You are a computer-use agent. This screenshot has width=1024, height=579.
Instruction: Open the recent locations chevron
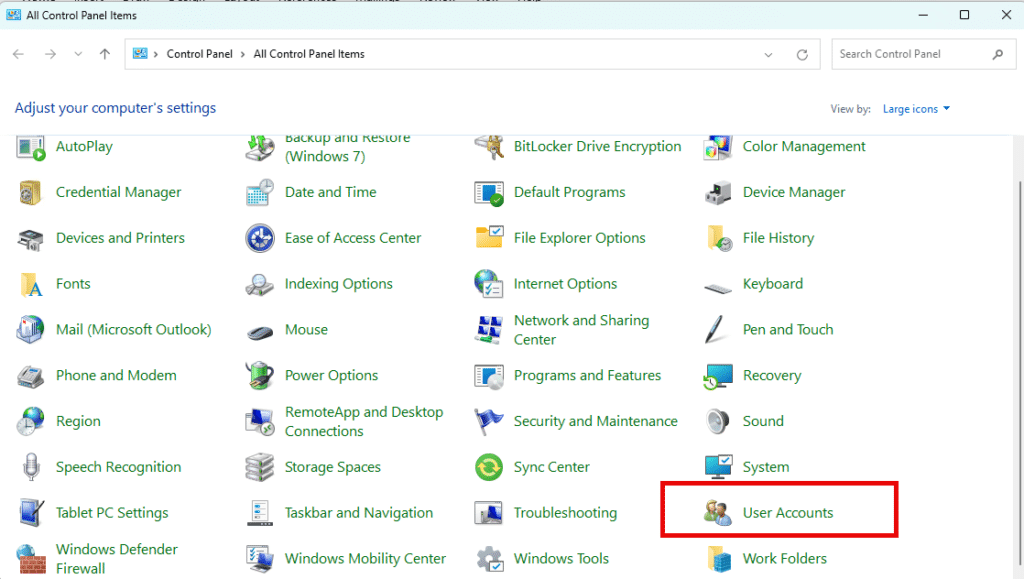pyautogui.click(x=78, y=54)
